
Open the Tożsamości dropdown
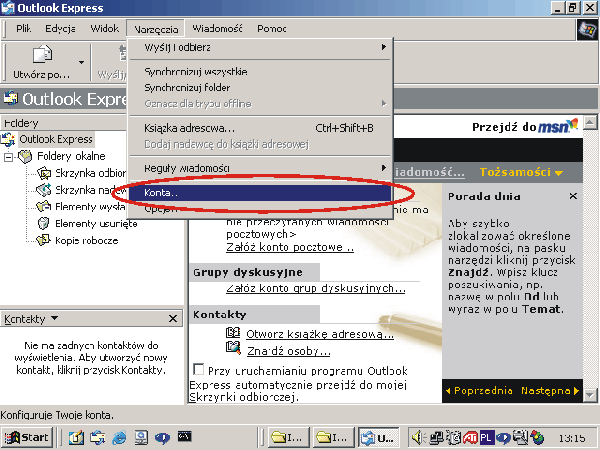click(x=520, y=172)
